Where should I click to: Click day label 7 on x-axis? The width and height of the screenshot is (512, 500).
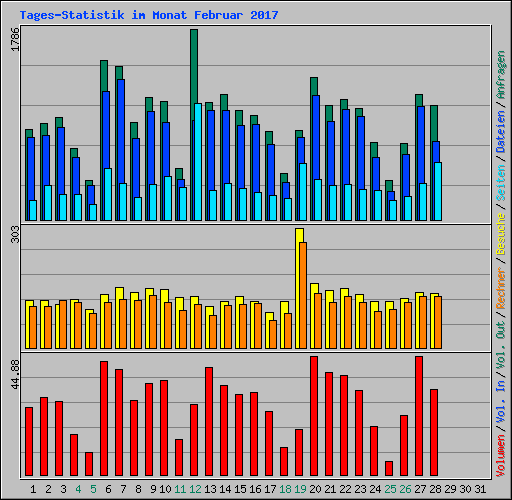[123, 489]
